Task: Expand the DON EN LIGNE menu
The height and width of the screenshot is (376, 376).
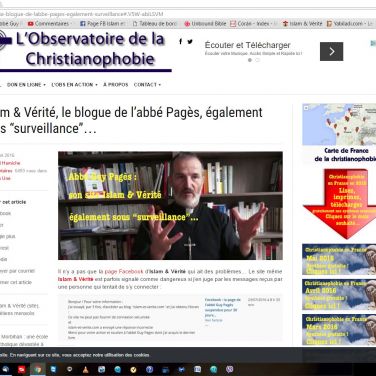Action: click(26, 85)
